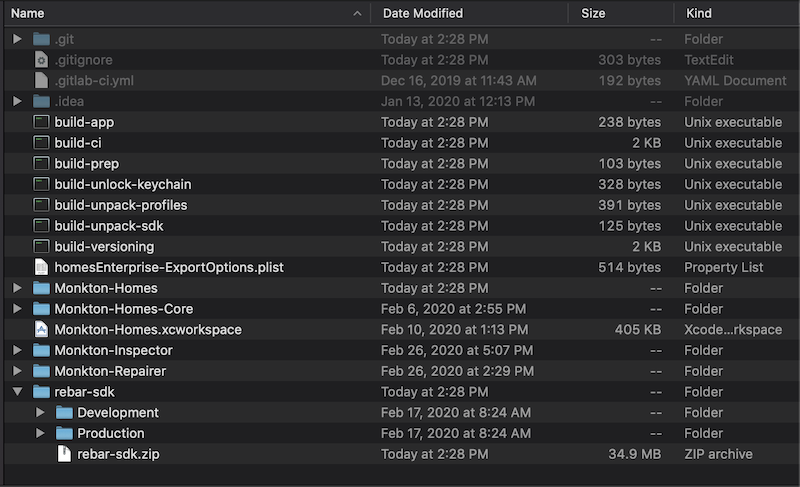Select the Monkton-Inspector folder icon

coord(41,350)
